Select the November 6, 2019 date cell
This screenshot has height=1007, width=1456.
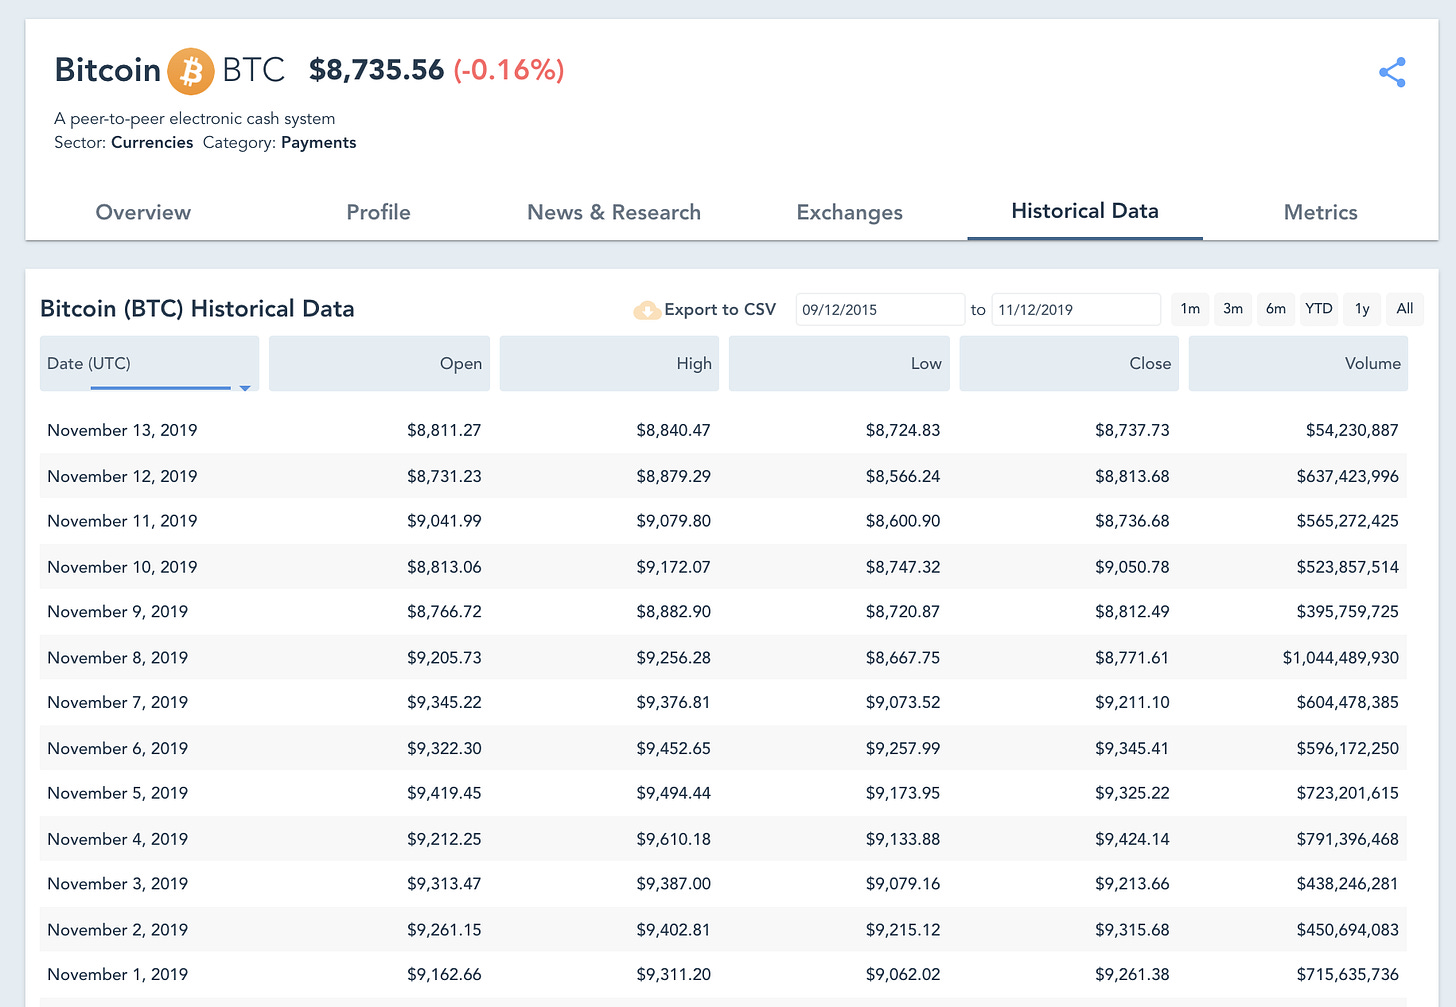point(118,748)
